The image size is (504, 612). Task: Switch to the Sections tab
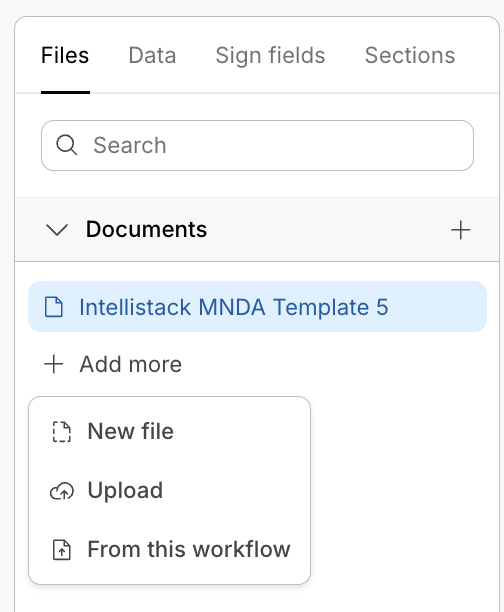pyautogui.click(x=410, y=55)
